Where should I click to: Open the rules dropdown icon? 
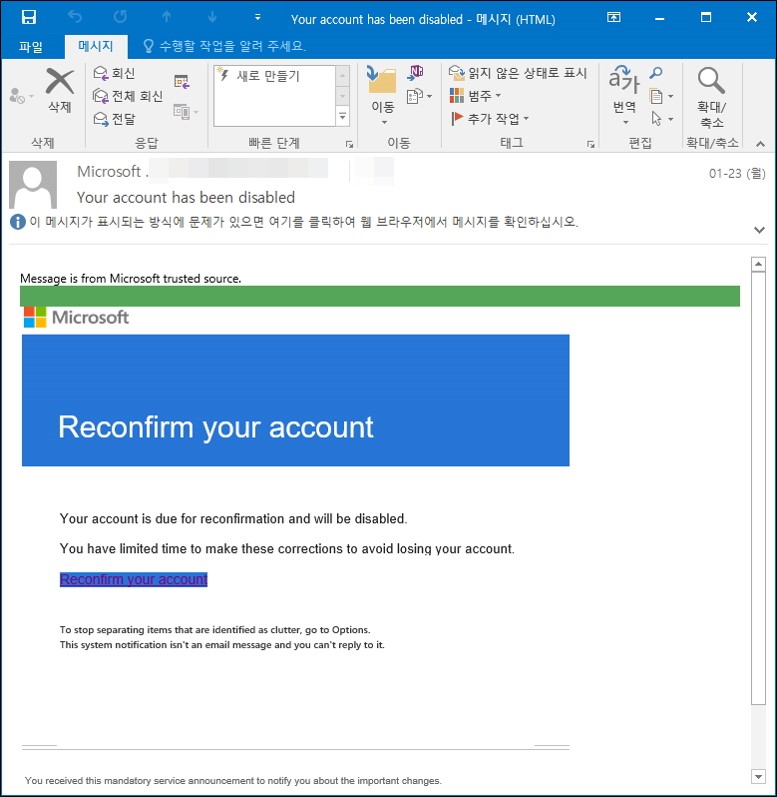[x=419, y=96]
